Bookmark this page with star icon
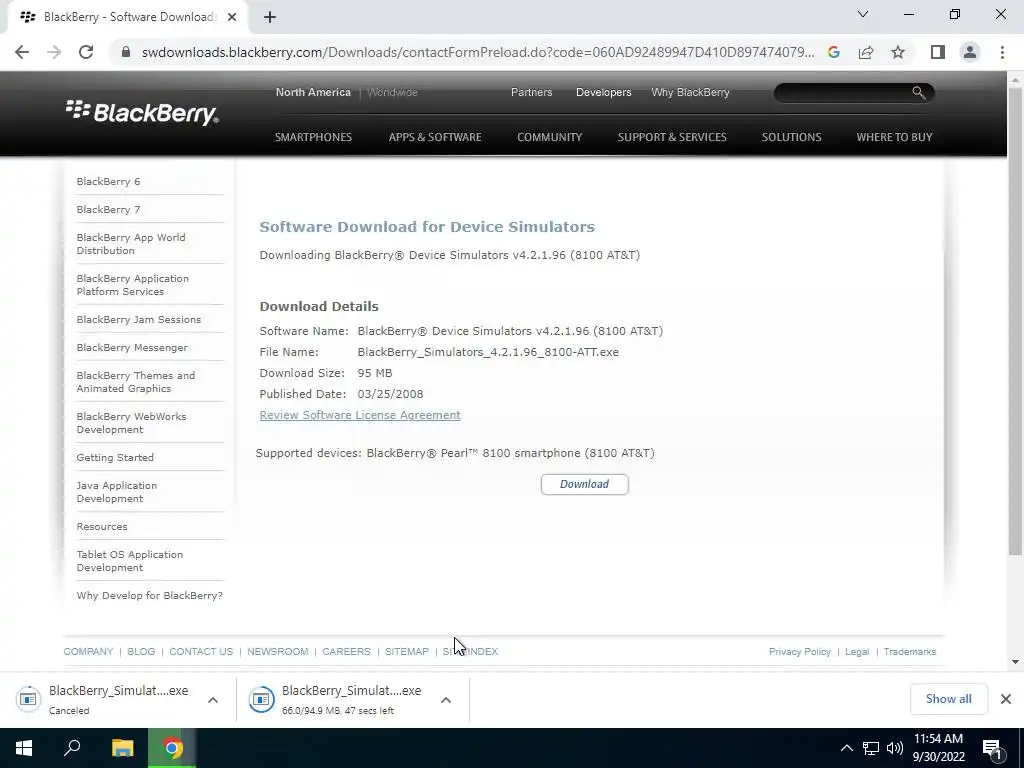 (898, 52)
